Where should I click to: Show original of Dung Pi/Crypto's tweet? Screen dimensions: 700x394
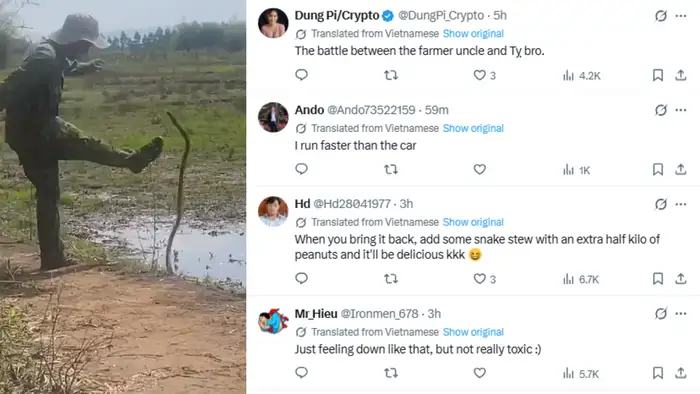(x=473, y=33)
